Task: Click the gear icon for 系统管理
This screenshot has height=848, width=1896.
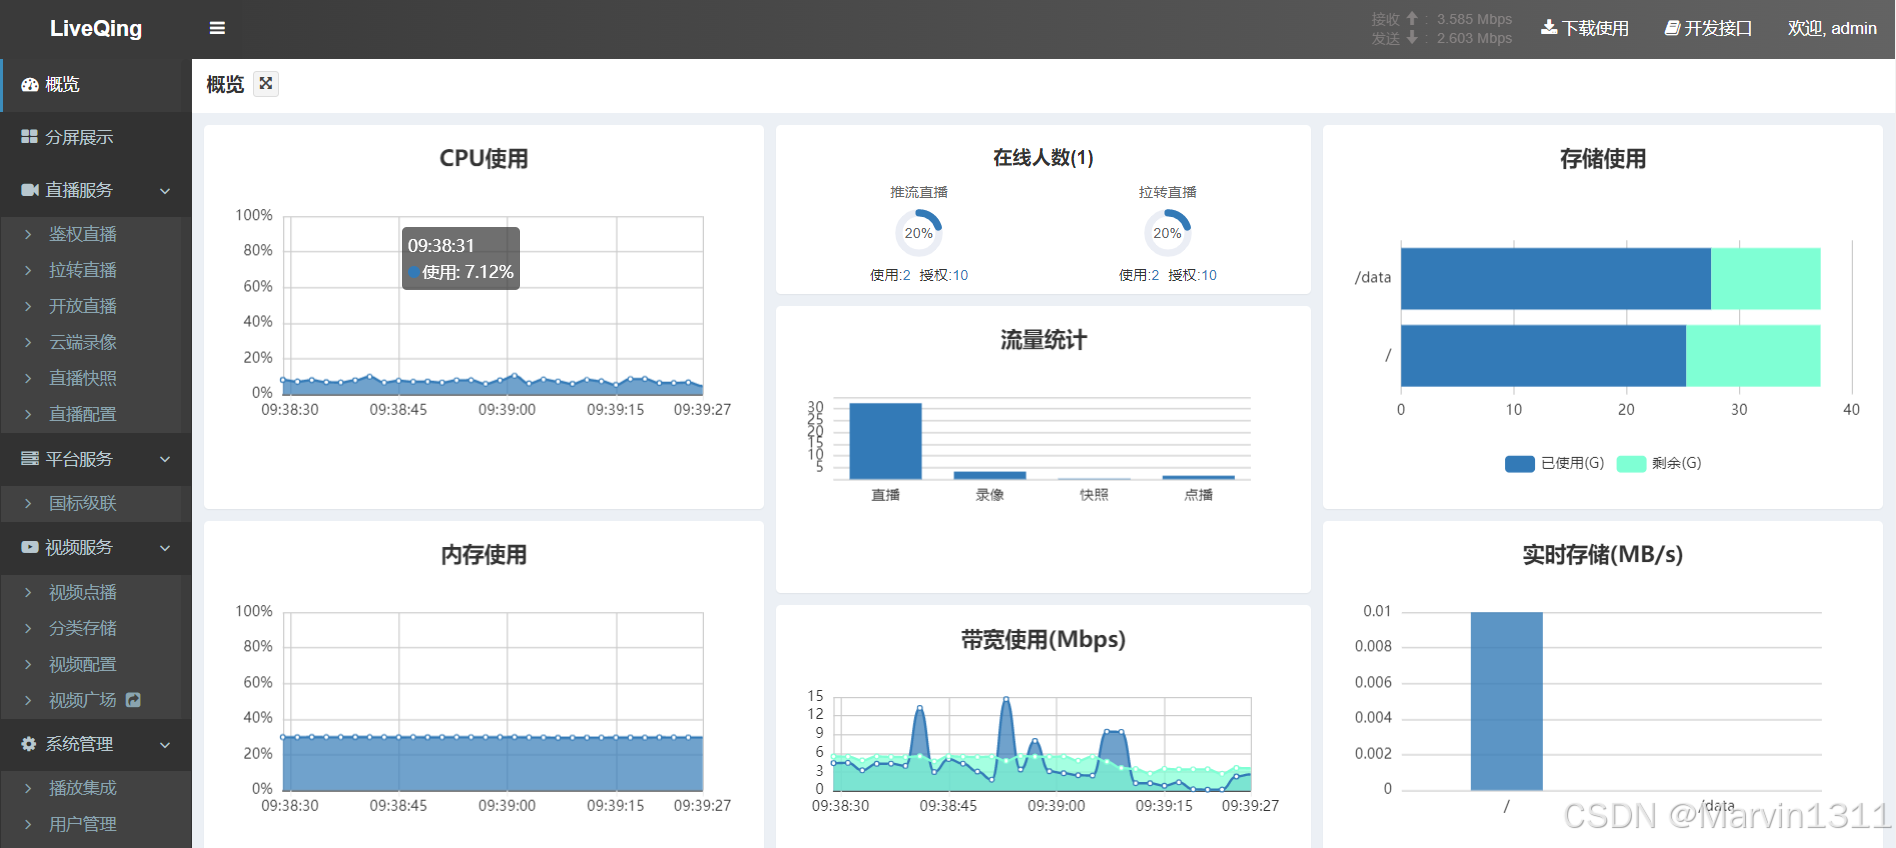Action: 29,744
